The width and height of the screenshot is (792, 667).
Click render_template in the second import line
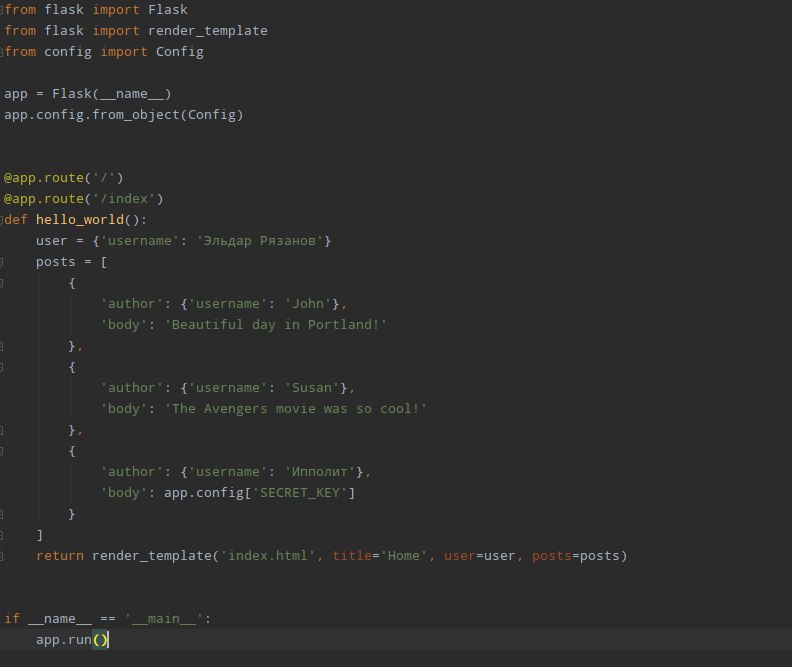point(208,31)
